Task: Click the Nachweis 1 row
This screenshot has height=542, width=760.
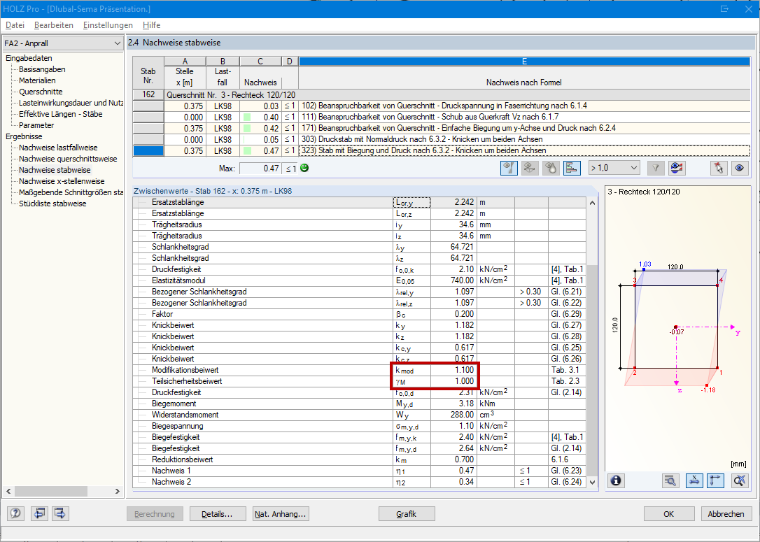Action: pyautogui.click(x=359, y=470)
